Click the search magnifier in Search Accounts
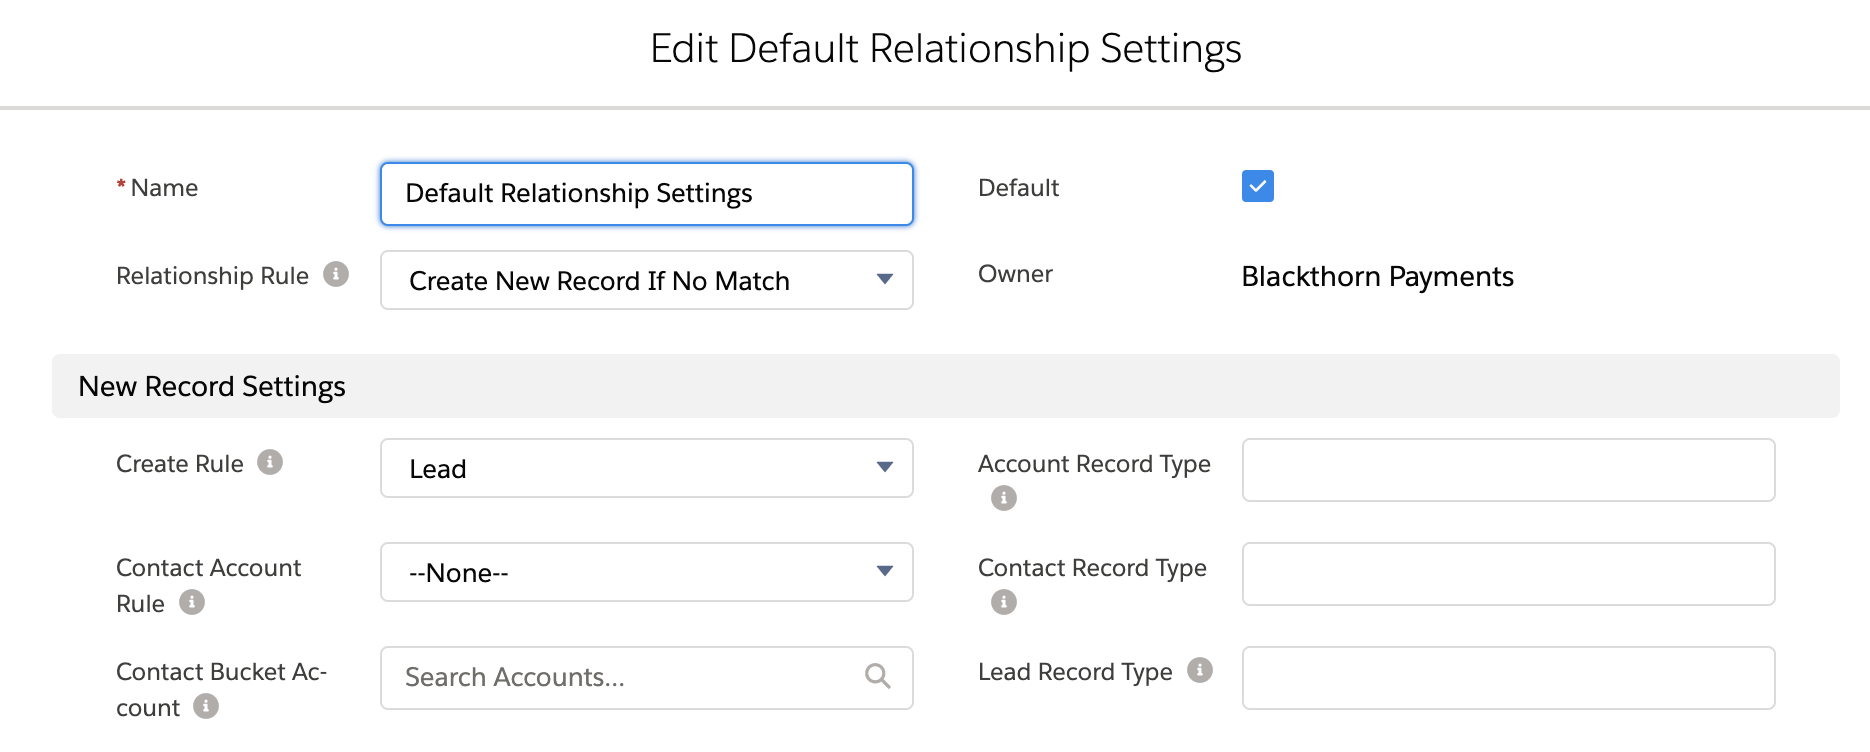Screen dimensions: 1870x752 coord(878,677)
